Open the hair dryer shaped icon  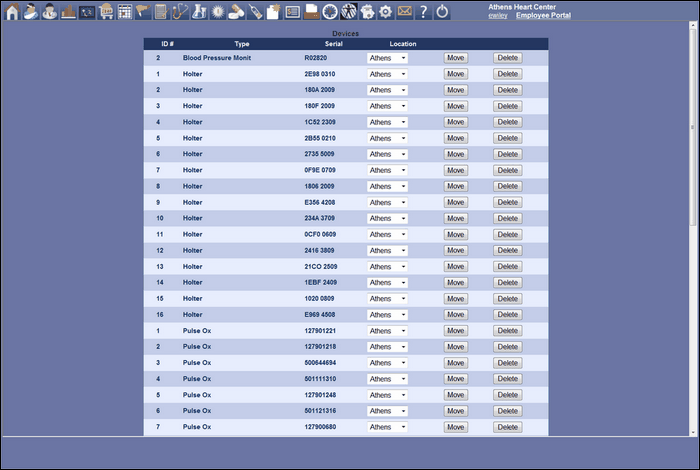tap(143, 12)
